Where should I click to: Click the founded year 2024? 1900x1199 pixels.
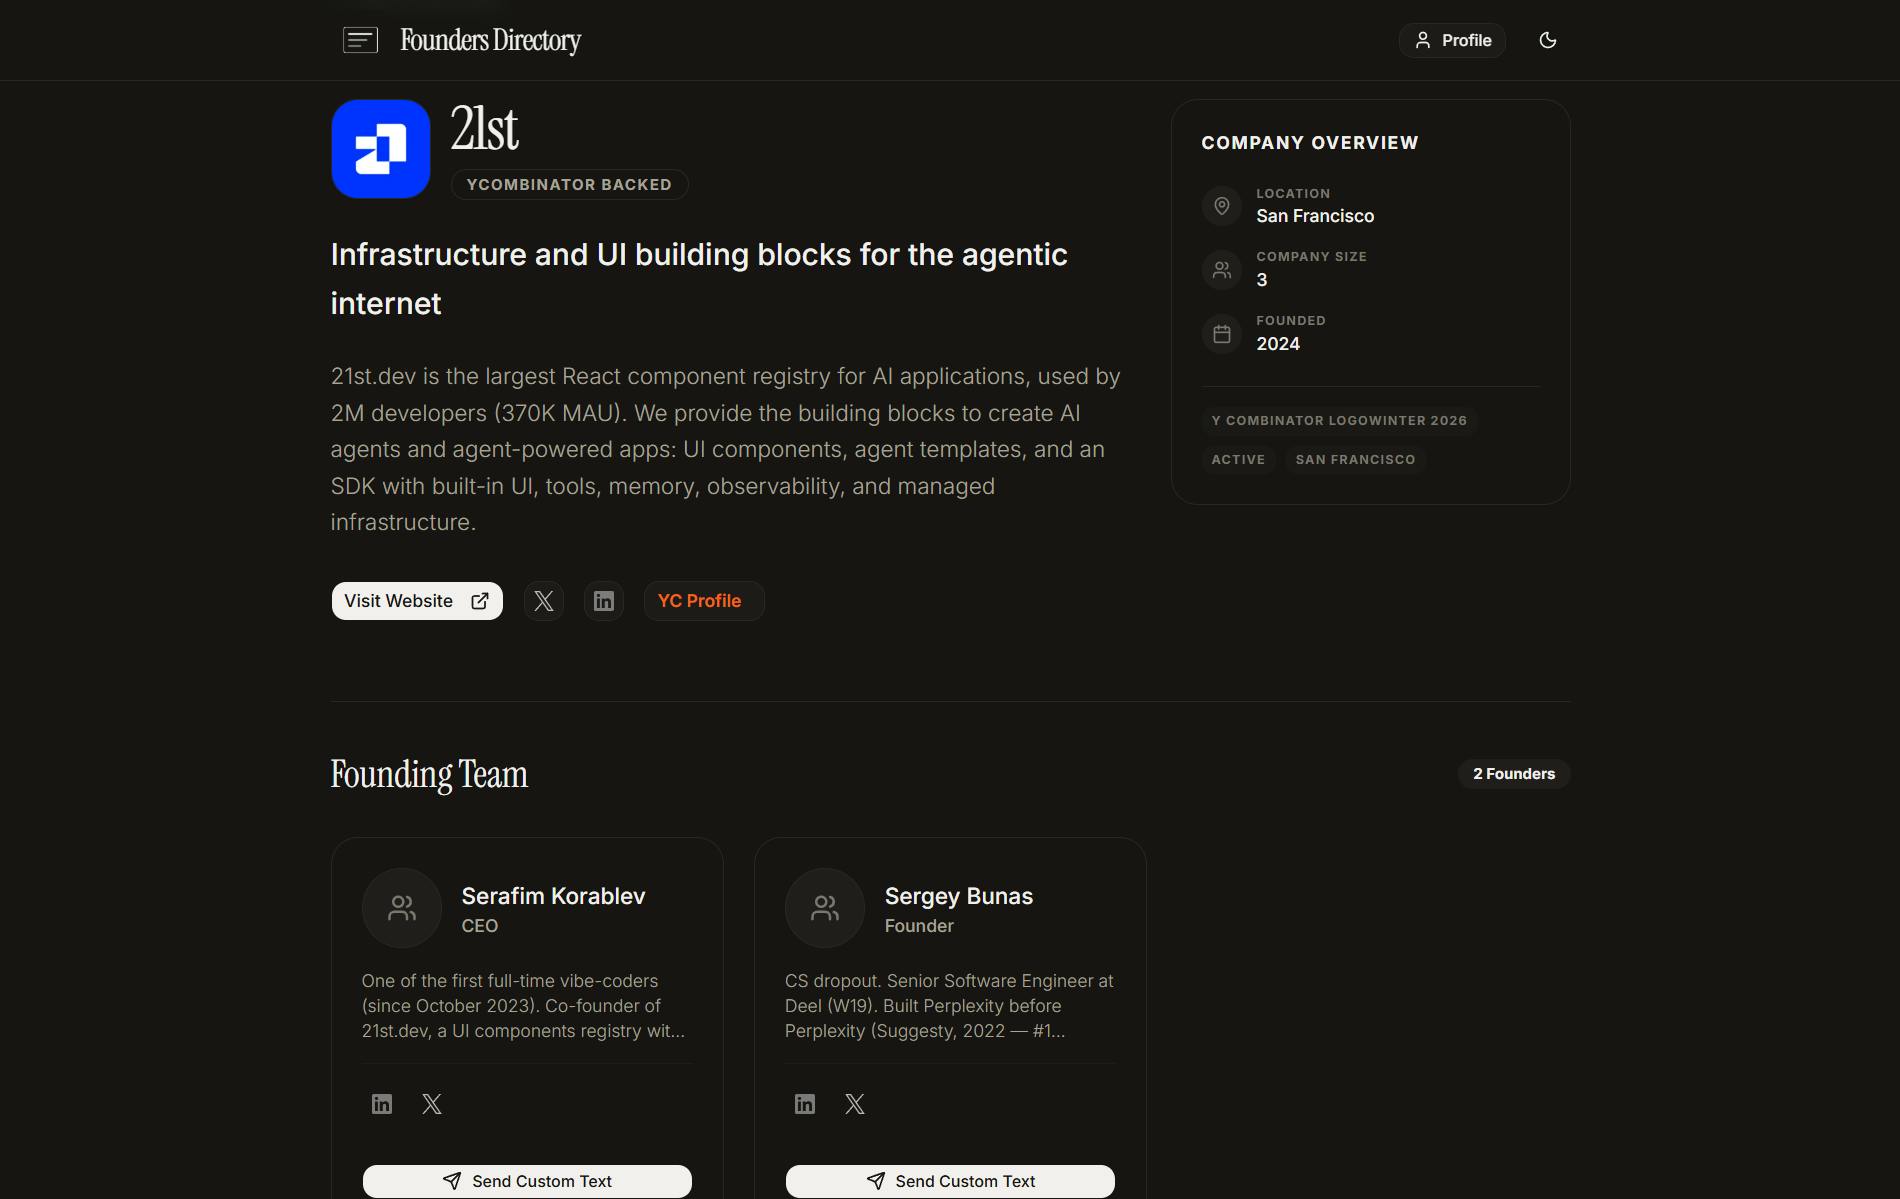tap(1278, 344)
